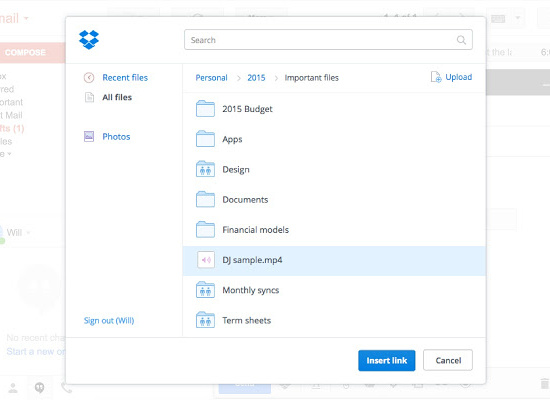Viewport: 550px width, 400px height.
Task: Open Recent files in sidebar
Action: pos(125,78)
